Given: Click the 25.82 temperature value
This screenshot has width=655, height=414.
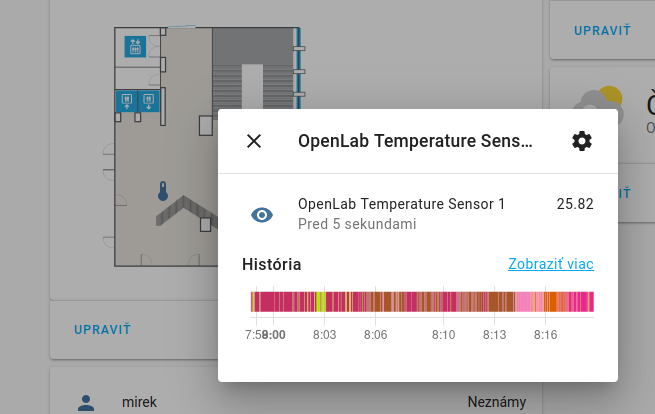Looking at the screenshot, I should (x=575, y=204).
